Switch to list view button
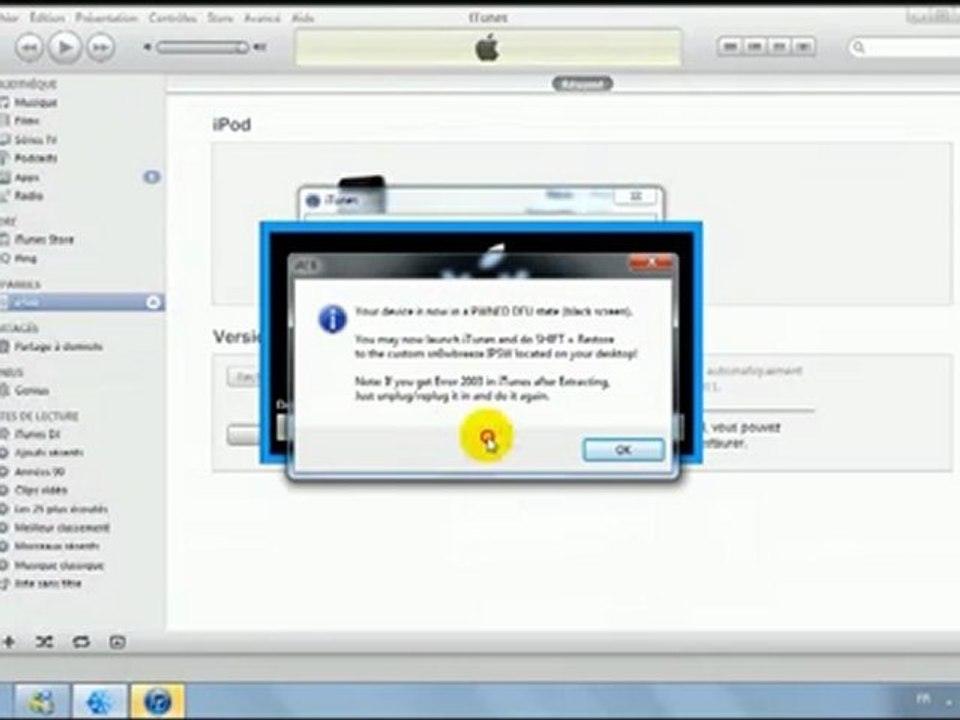This screenshot has width=960, height=720. click(730, 46)
